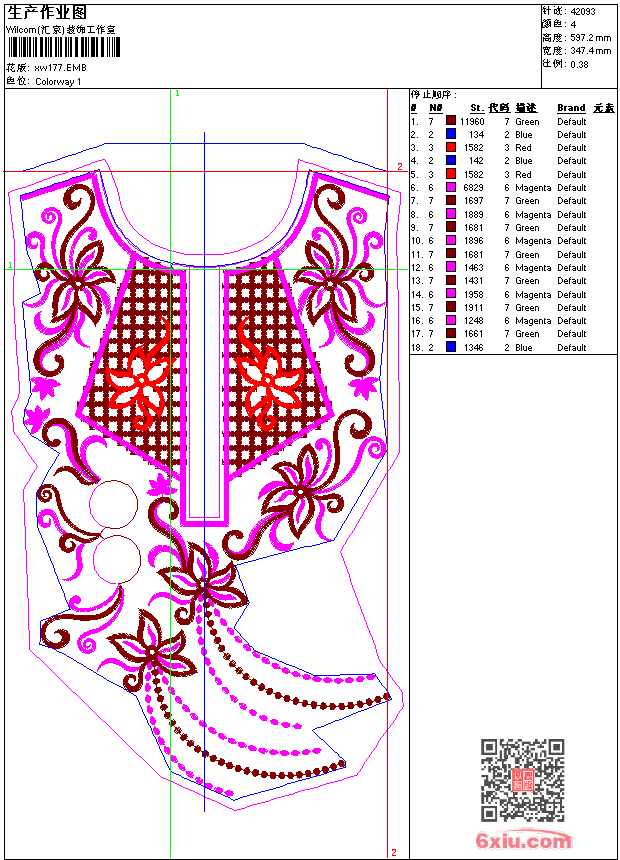Click stitch count '1697'
The height and width of the screenshot is (860, 620).
[x=474, y=201]
